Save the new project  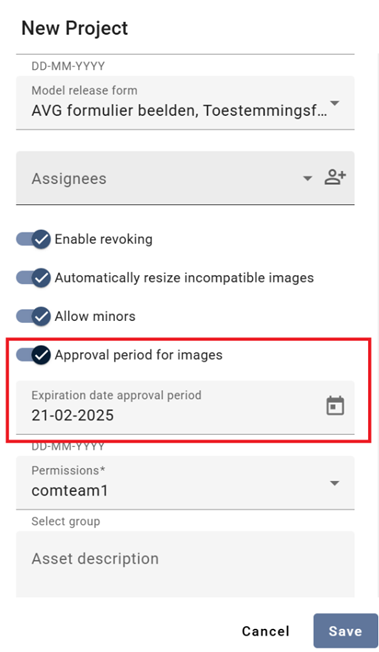(345, 631)
